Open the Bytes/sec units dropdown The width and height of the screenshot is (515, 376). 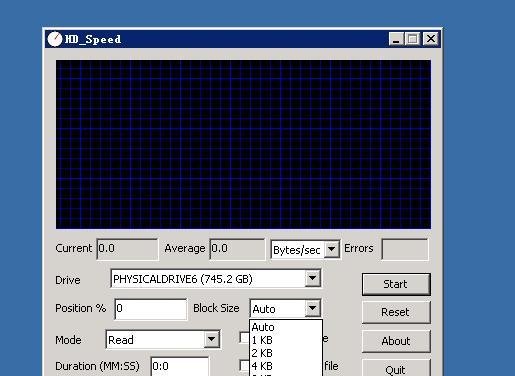click(332, 249)
